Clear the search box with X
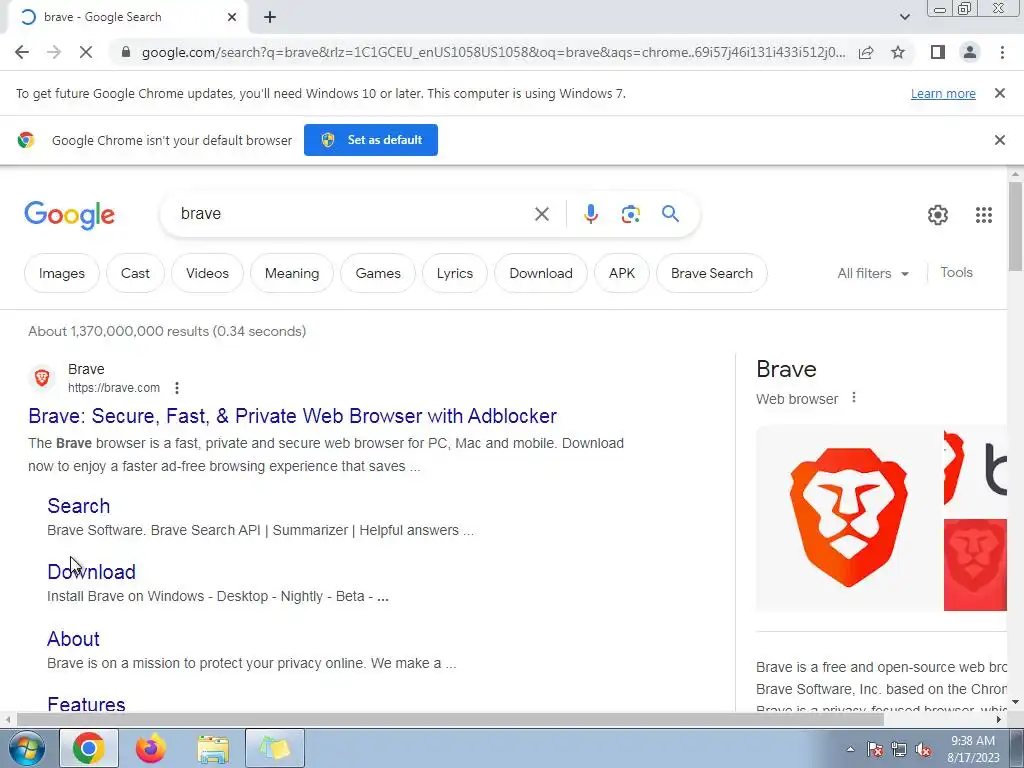Screen dimensions: 1024x768 pyautogui.click(x=541, y=214)
